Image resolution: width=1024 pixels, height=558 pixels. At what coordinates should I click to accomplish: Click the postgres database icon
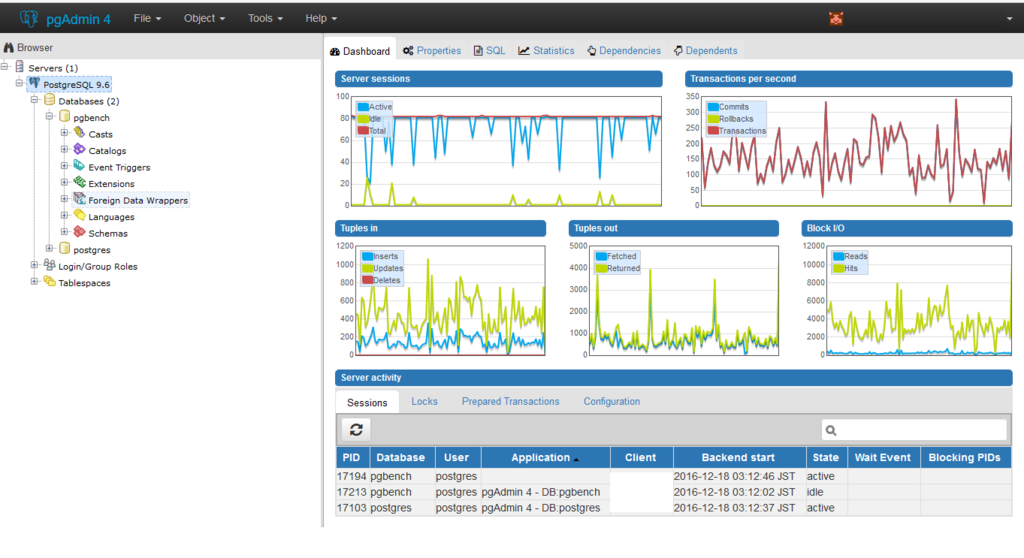65,248
